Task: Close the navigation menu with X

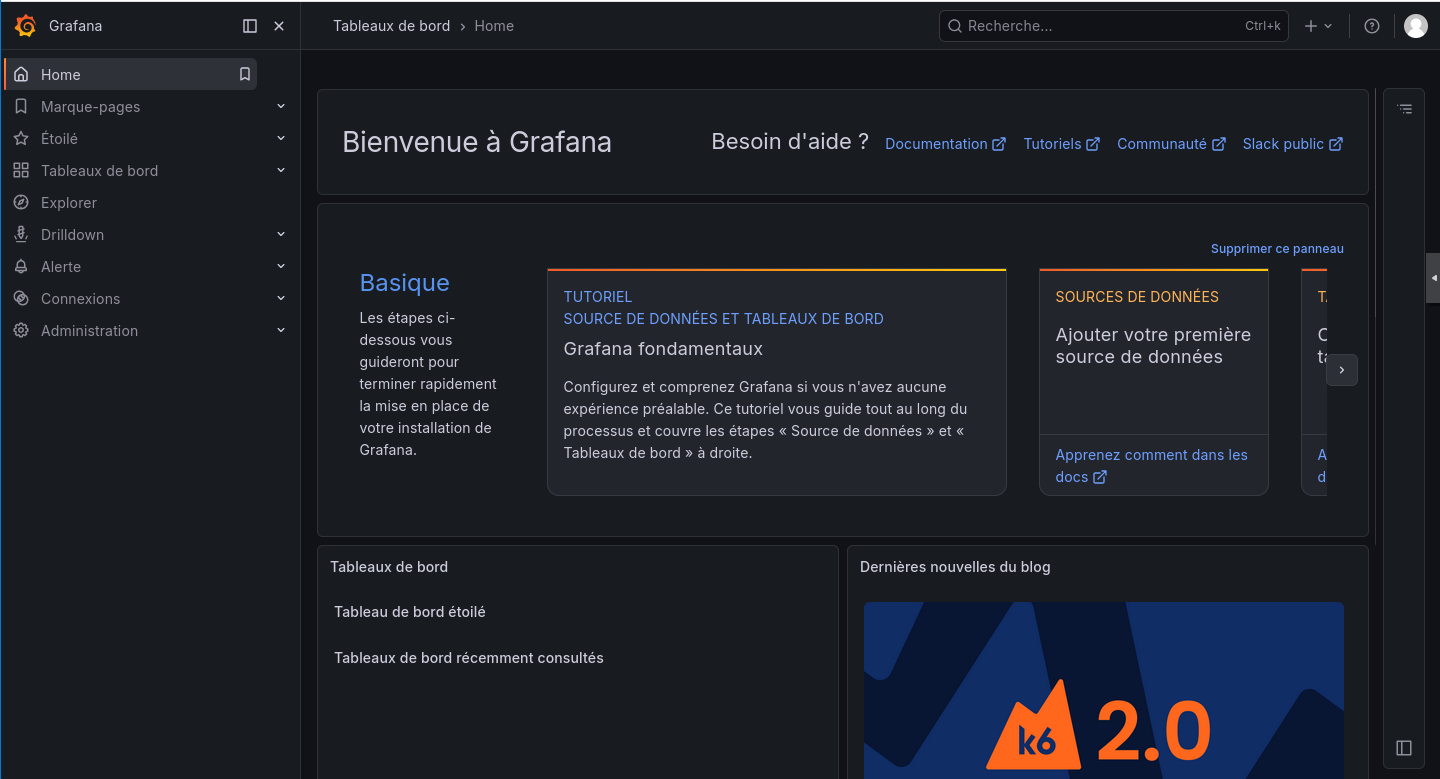Action: (x=279, y=26)
